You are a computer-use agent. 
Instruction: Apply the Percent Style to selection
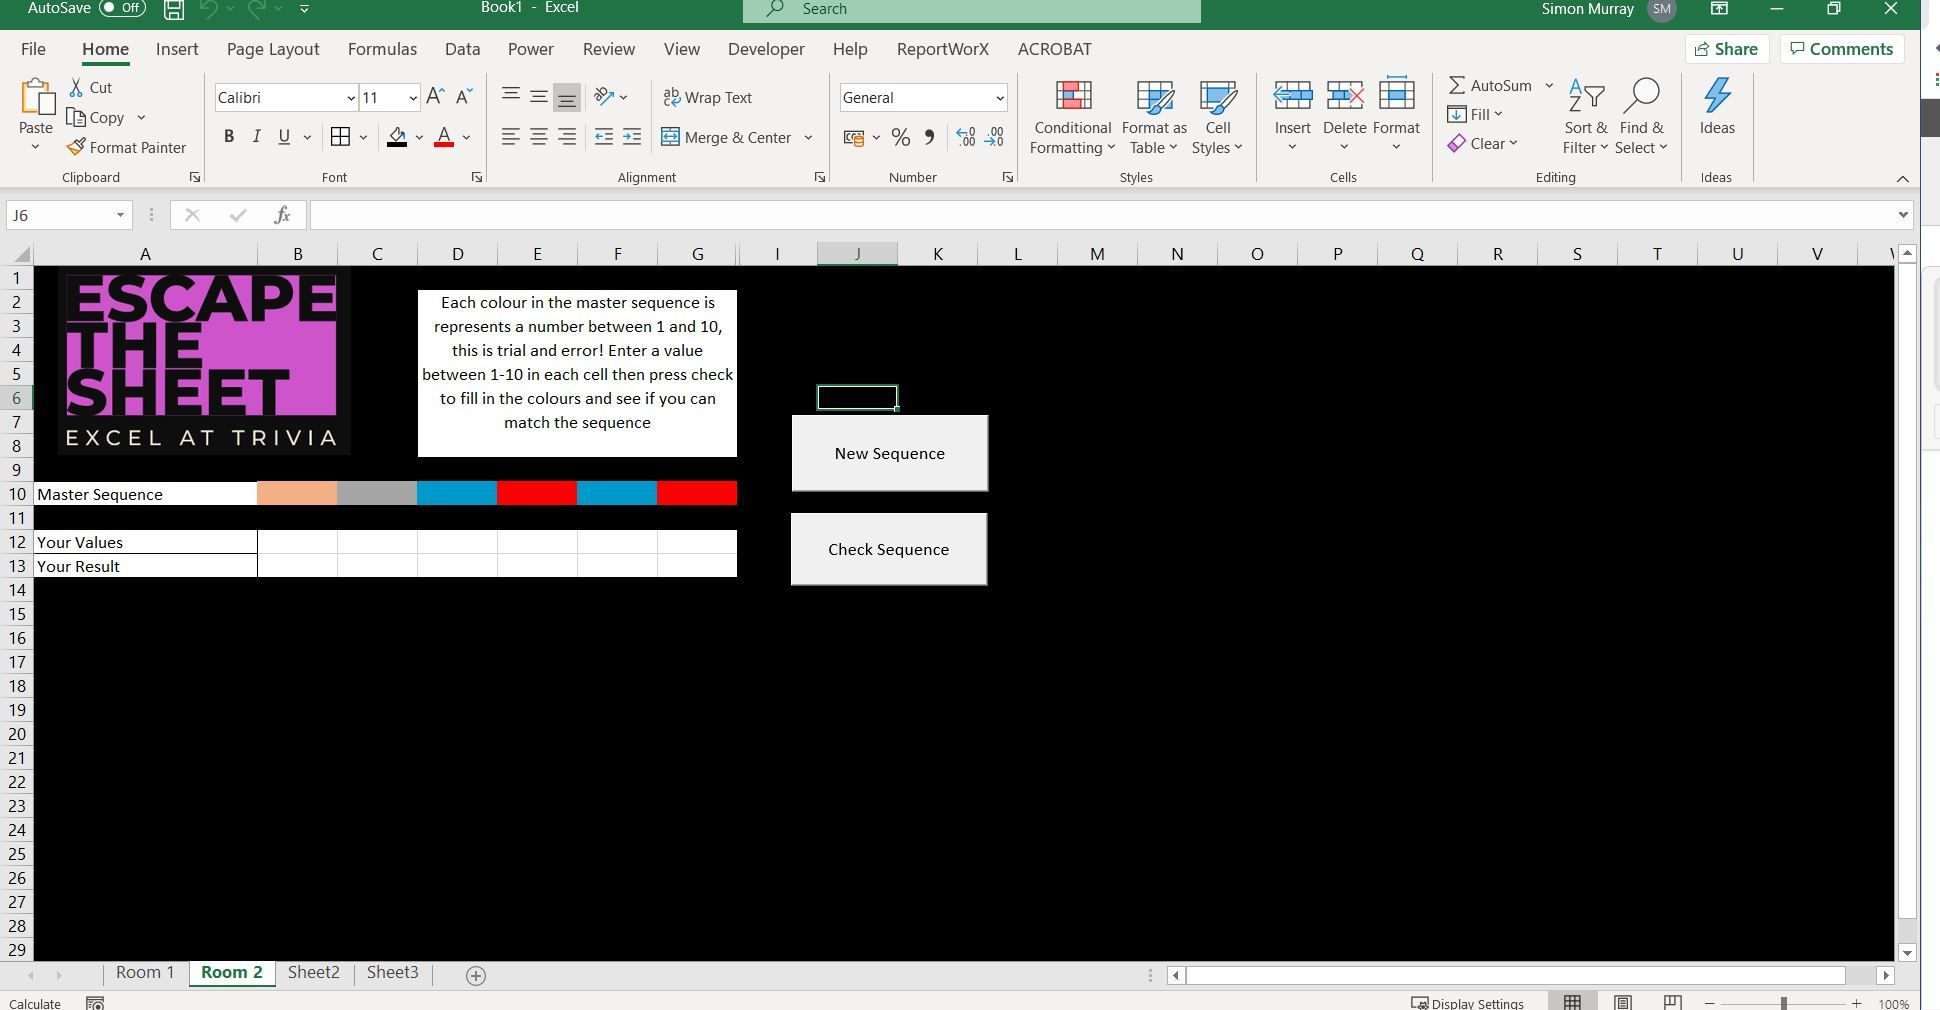(x=899, y=137)
